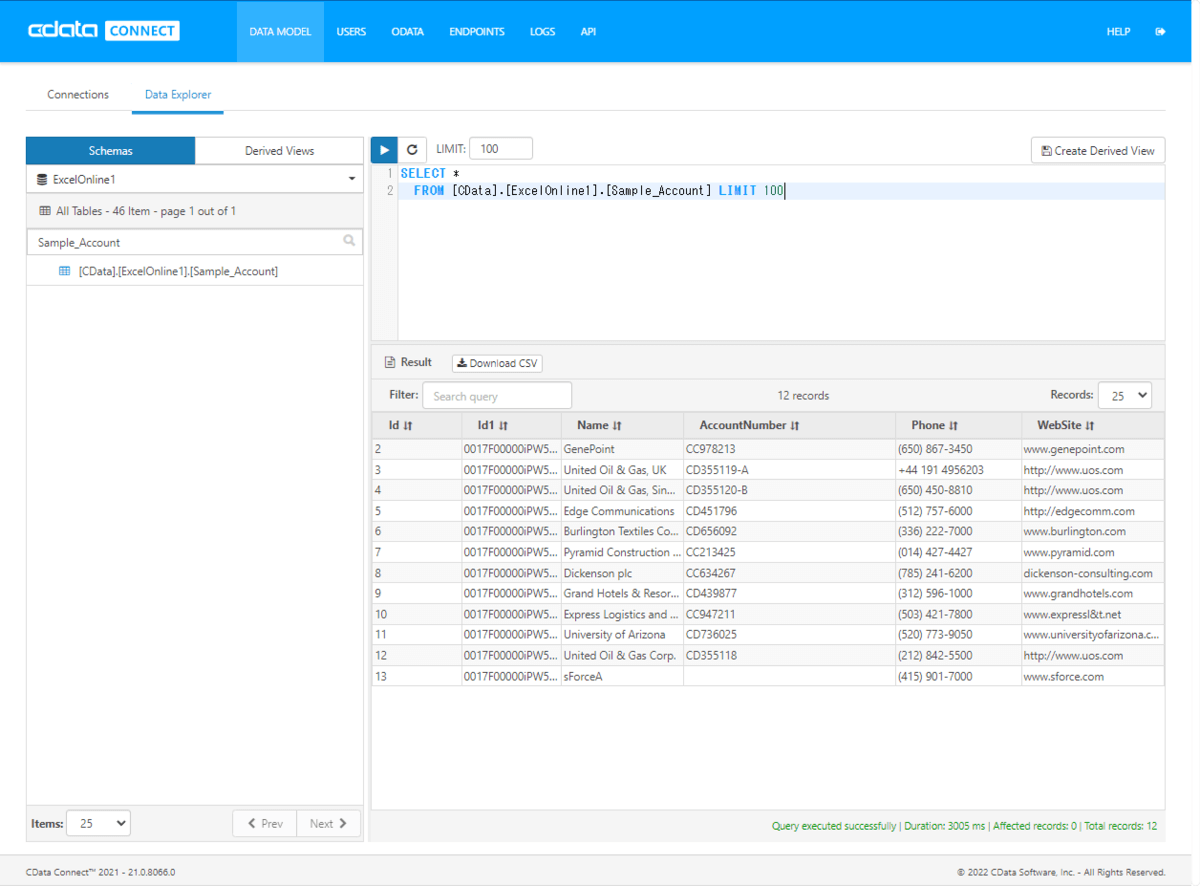Download results as CSV

[x=497, y=363]
